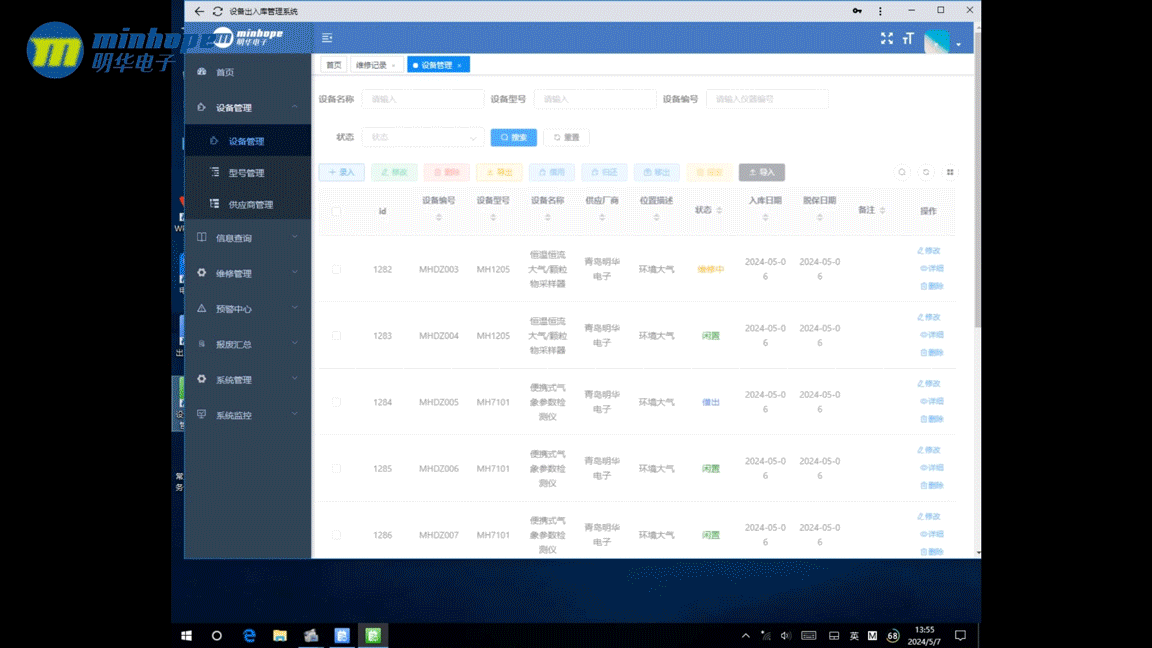Click the blue 搜索 search button
Image resolution: width=1152 pixels, height=648 pixels.
click(514, 137)
